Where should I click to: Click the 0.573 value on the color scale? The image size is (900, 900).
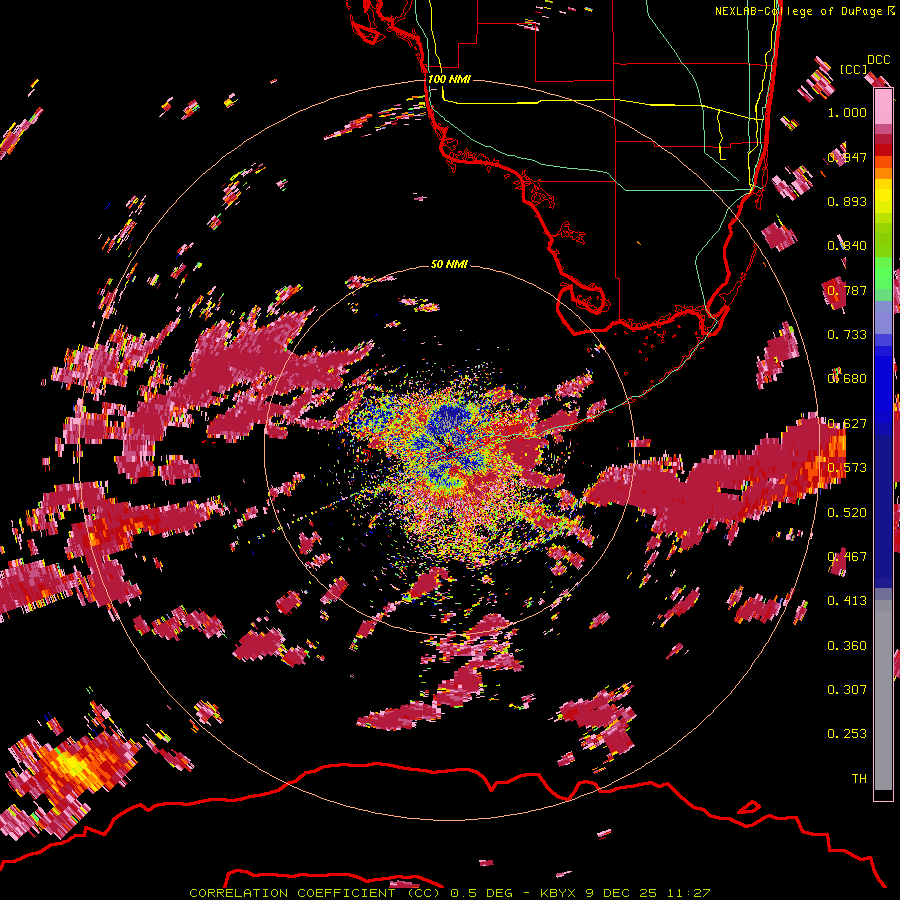pyautogui.click(x=847, y=468)
